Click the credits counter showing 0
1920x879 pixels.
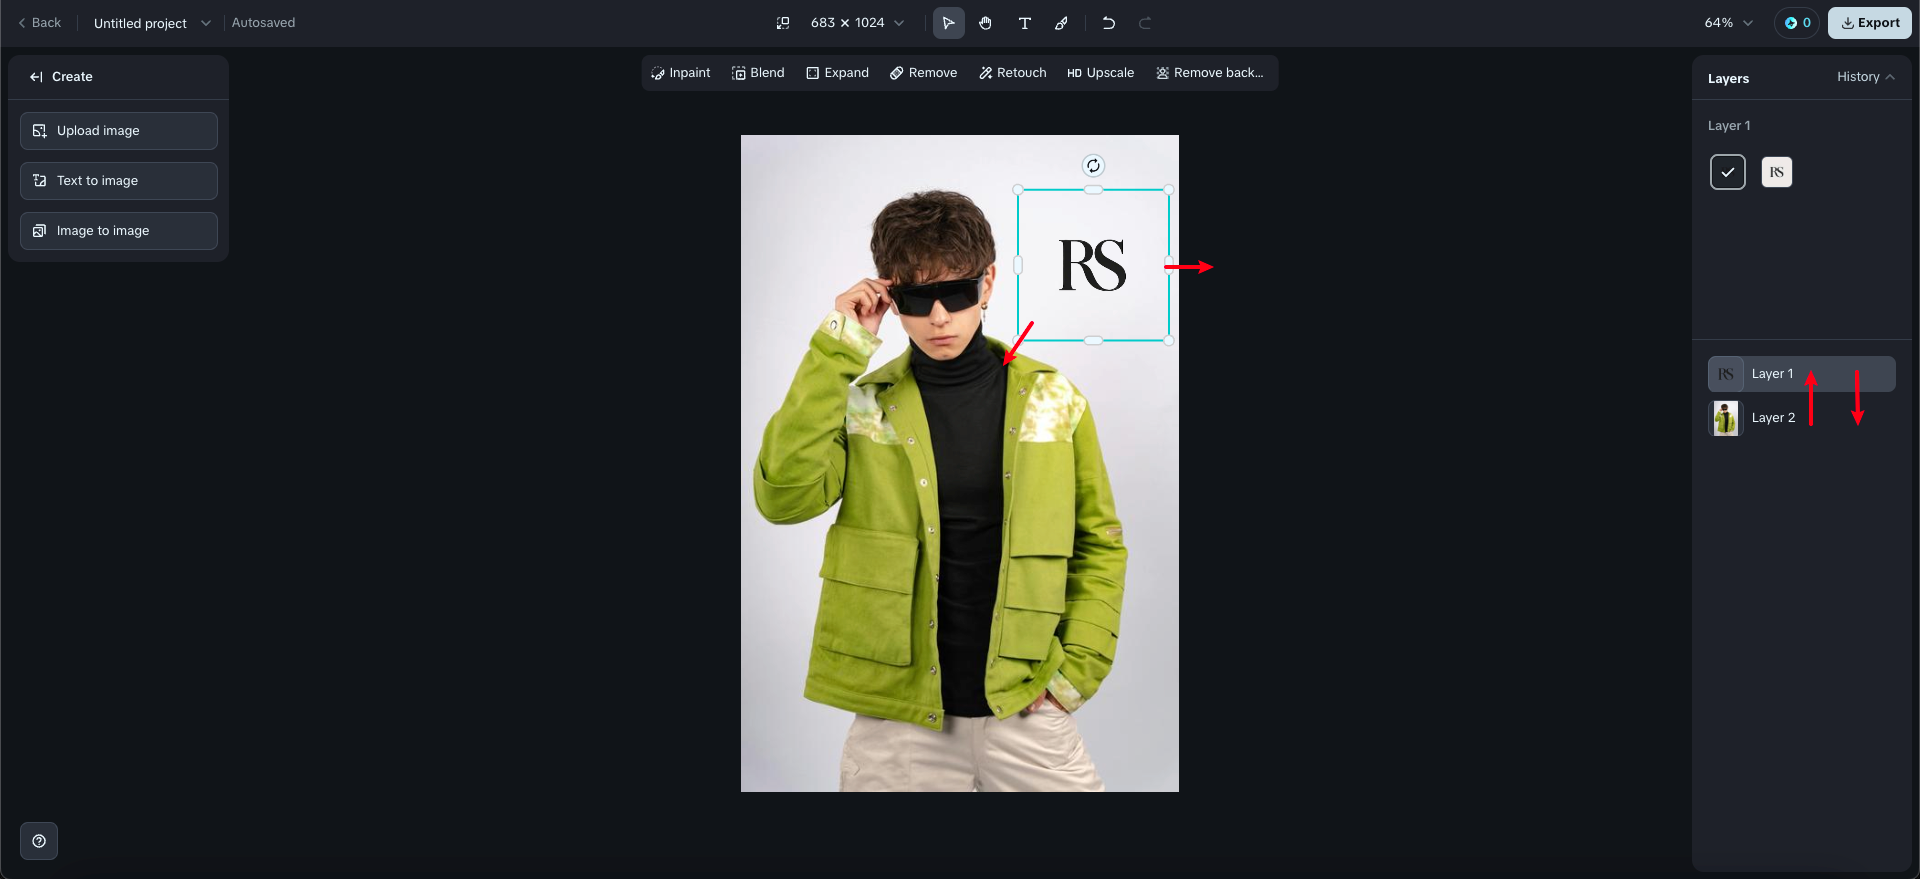pyautogui.click(x=1798, y=23)
